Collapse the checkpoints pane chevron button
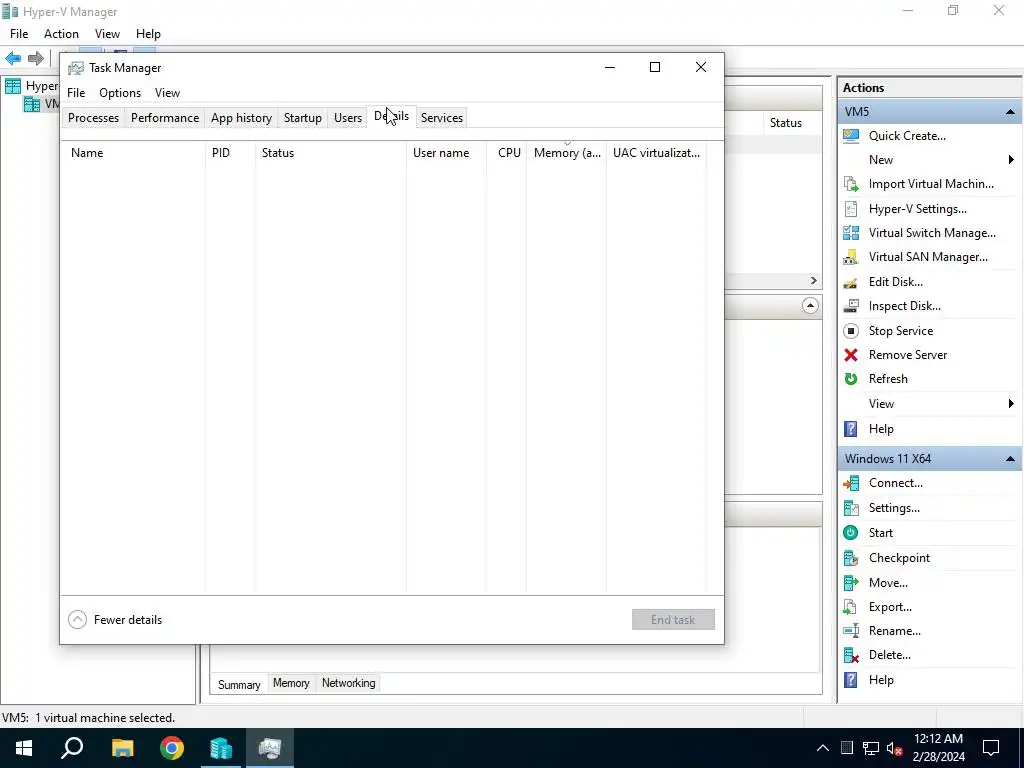The image size is (1024, 768). [810, 306]
